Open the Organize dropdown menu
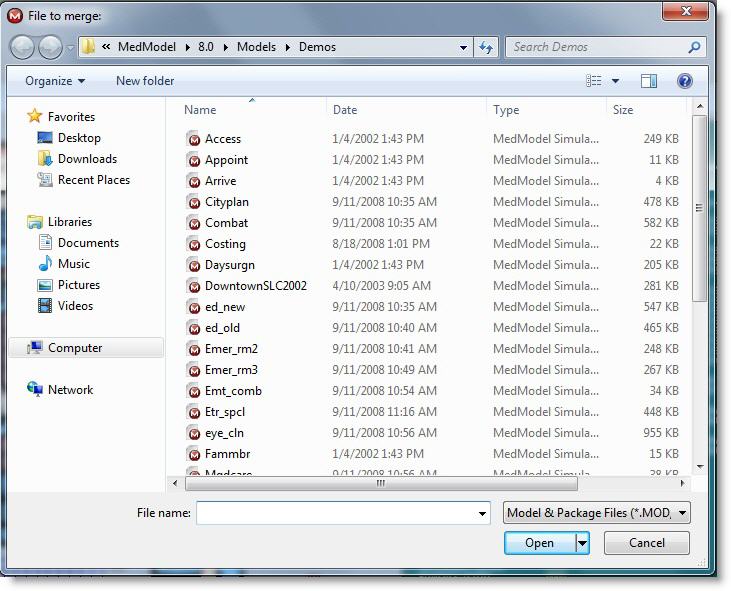The image size is (731, 591). click(55, 81)
